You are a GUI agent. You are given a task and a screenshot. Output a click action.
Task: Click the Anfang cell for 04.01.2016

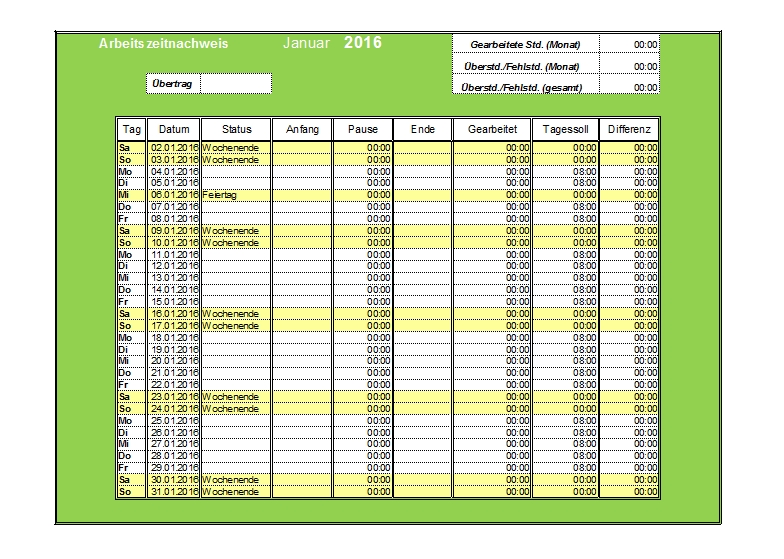[302, 172]
